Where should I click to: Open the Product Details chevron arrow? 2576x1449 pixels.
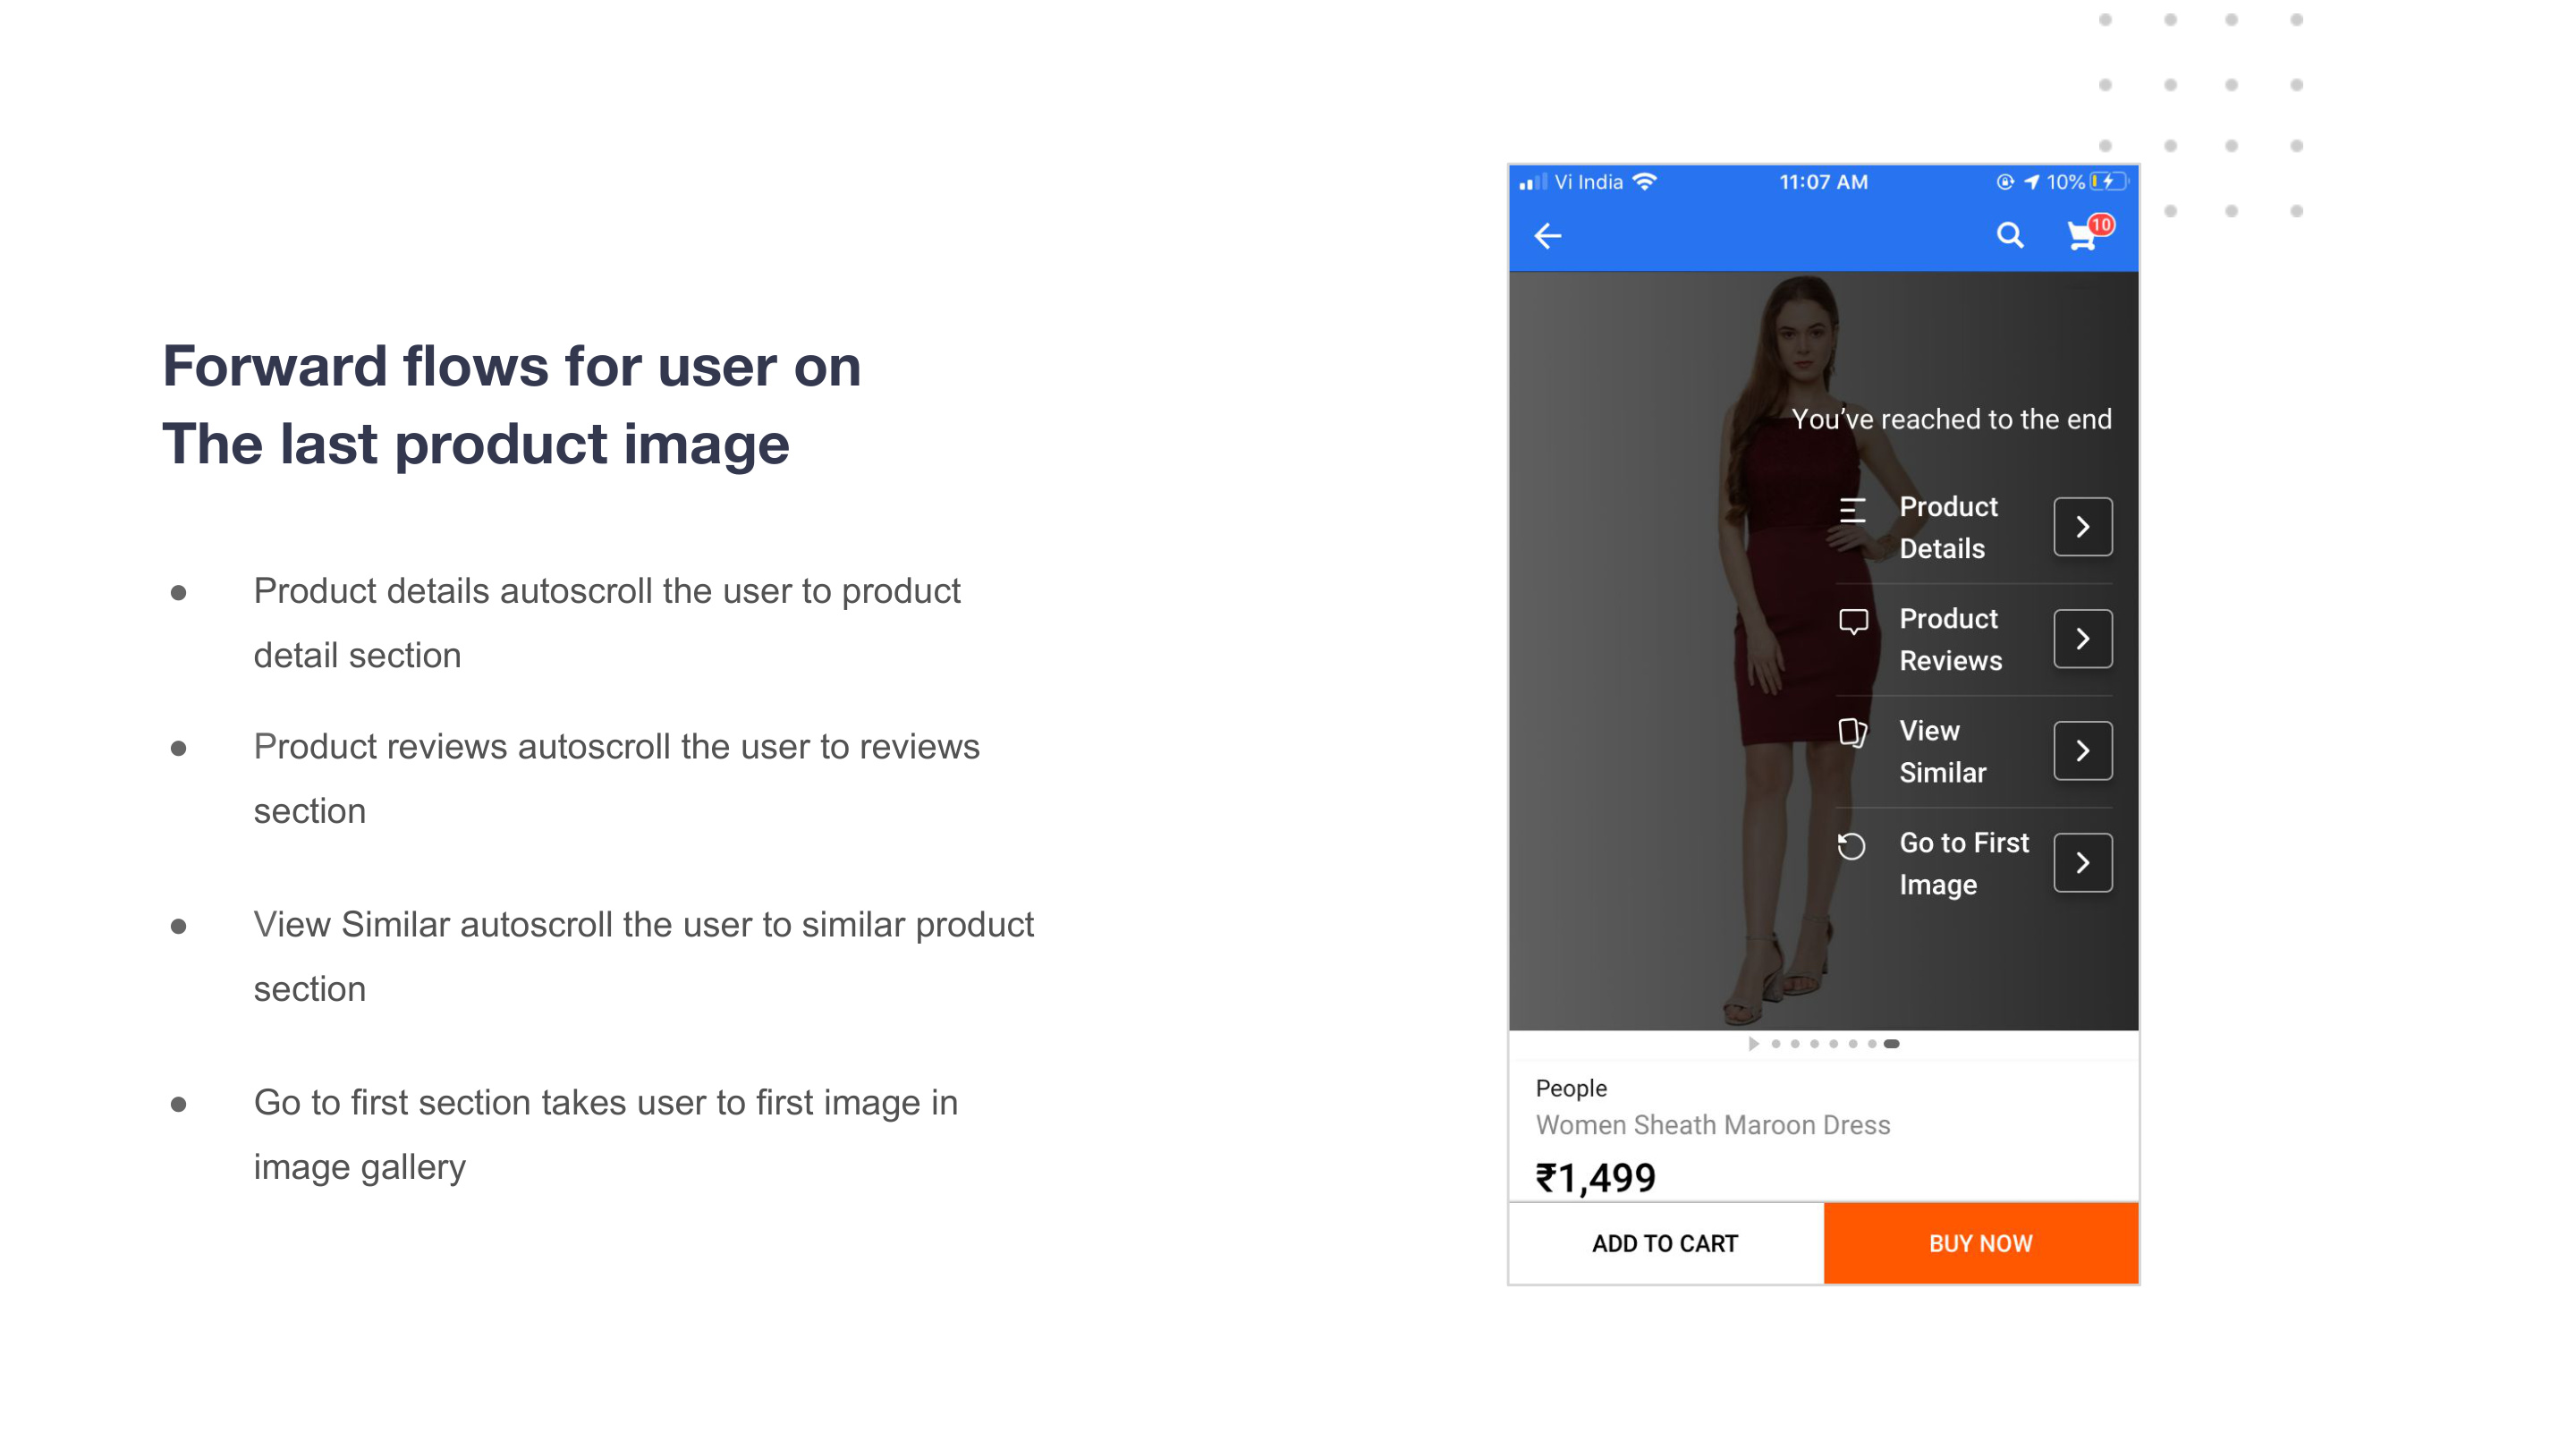[x=2082, y=527]
